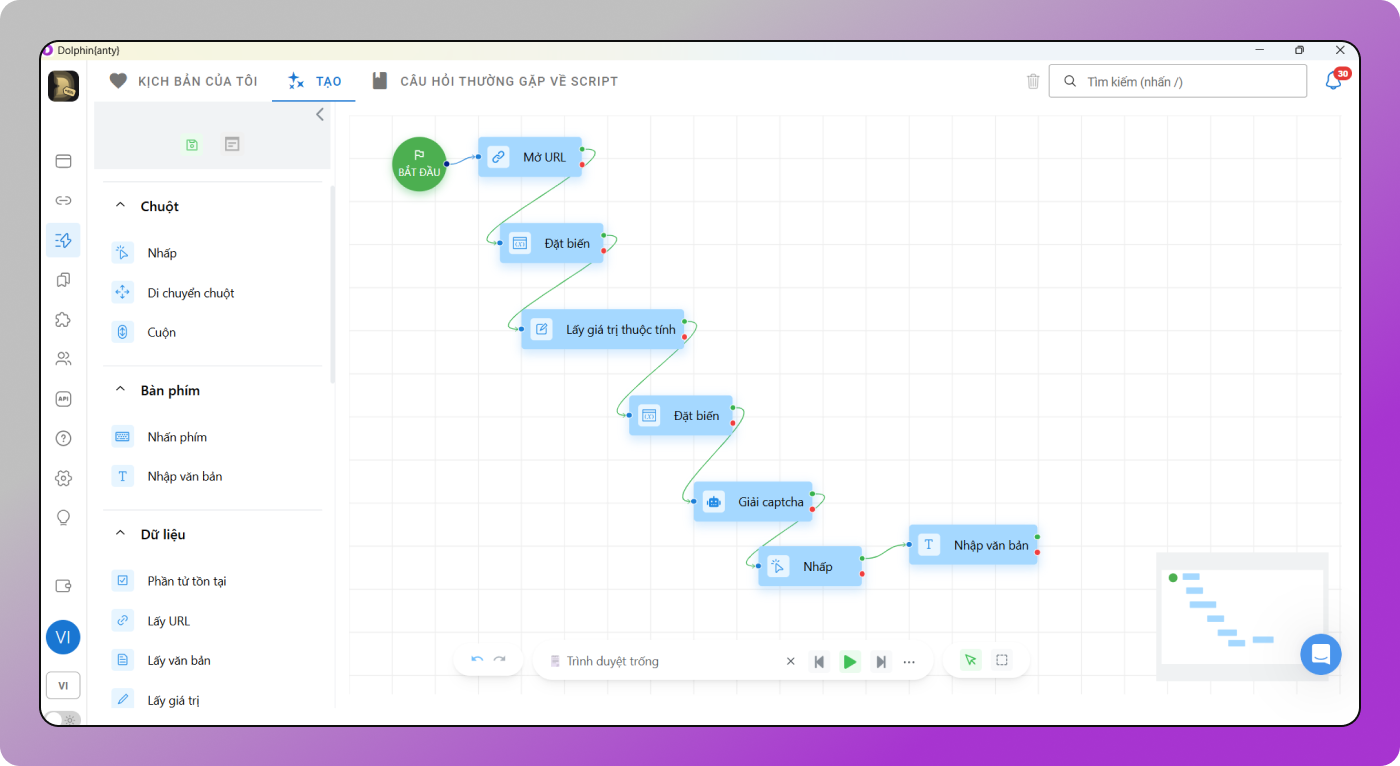Open the chat support bubble
Screen dimensions: 1400x766
[x=1320, y=654]
